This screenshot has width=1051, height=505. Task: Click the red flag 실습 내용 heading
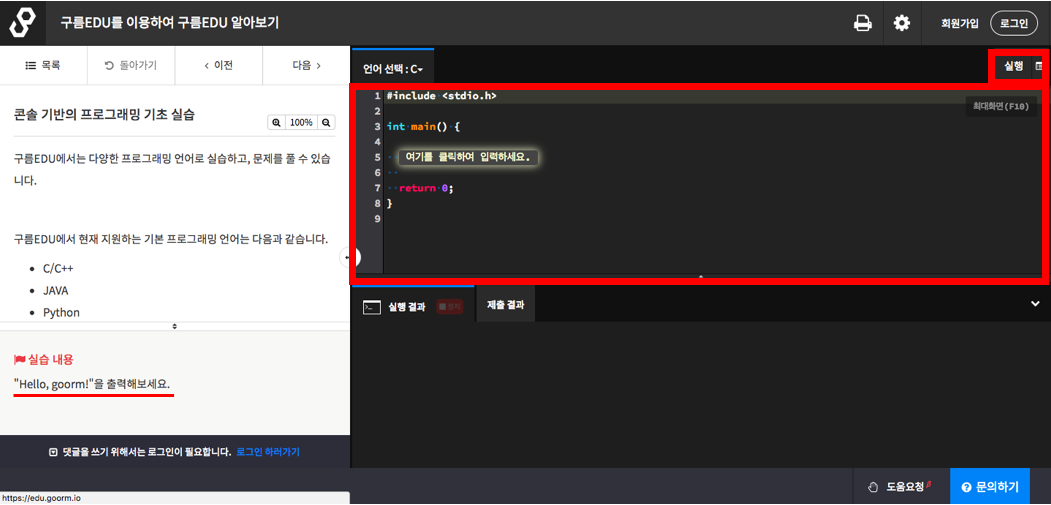44,359
